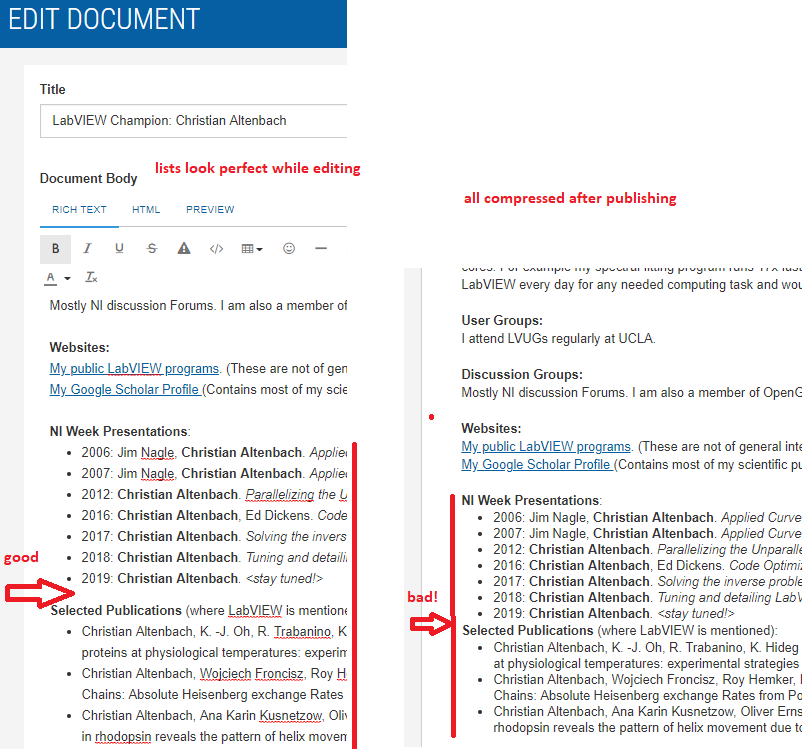Click the 'Discussion Groups:' heading in the published view
The width and height of the screenshot is (802, 749).
click(x=522, y=374)
